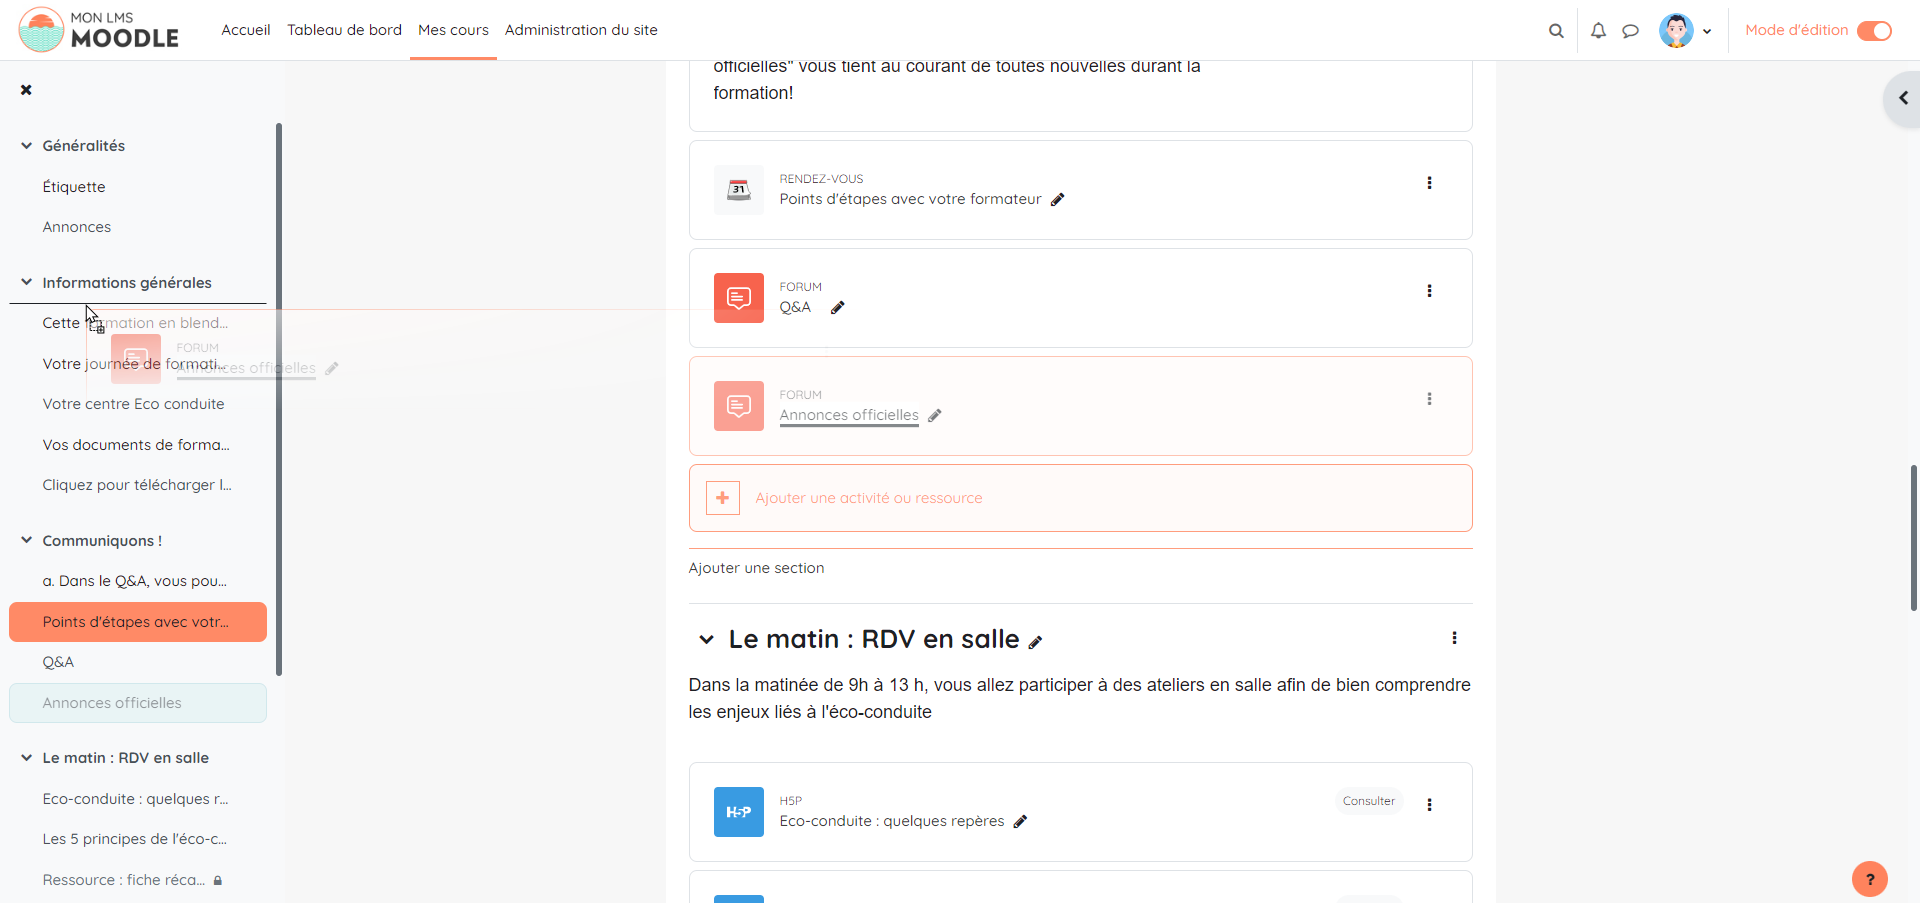Toggle the Mode d'édition switch
1920x903 pixels.
pyautogui.click(x=1874, y=31)
